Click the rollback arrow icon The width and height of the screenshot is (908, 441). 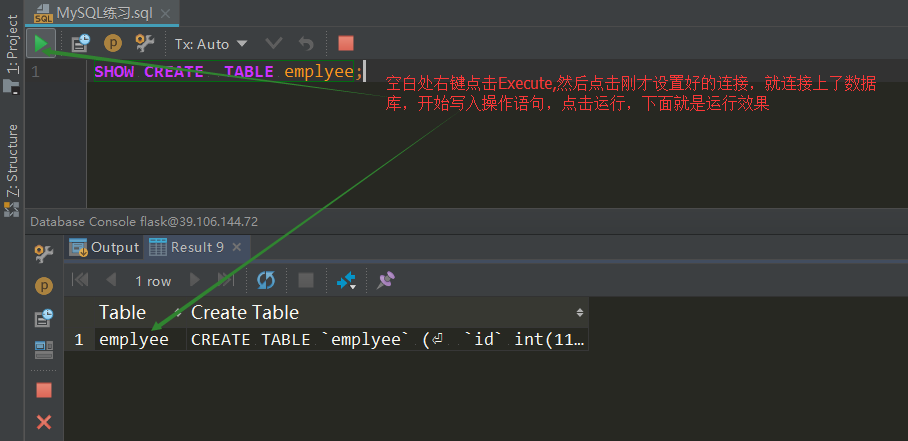pos(306,43)
